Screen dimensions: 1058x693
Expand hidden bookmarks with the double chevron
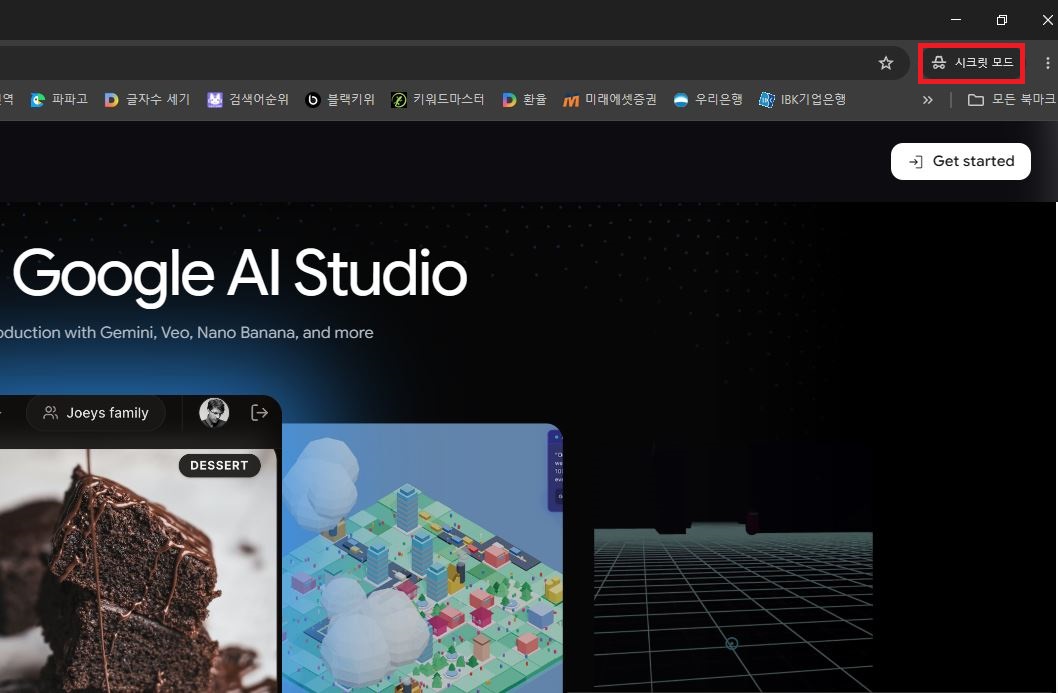point(928,100)
